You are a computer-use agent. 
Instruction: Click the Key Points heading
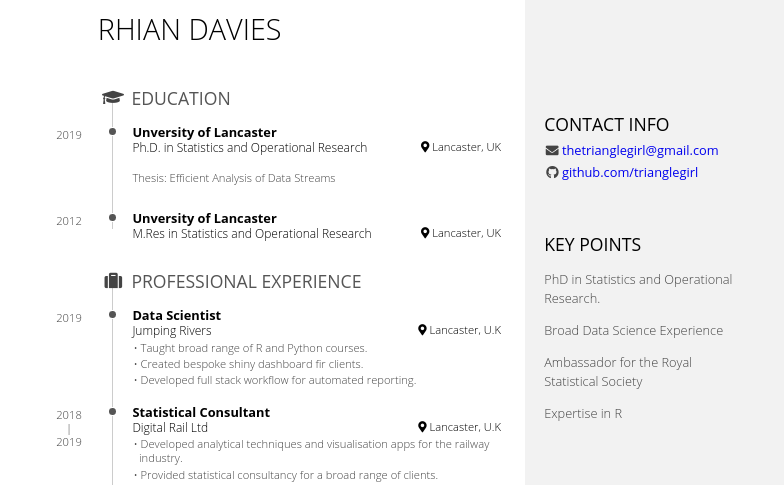pos(592,245)
